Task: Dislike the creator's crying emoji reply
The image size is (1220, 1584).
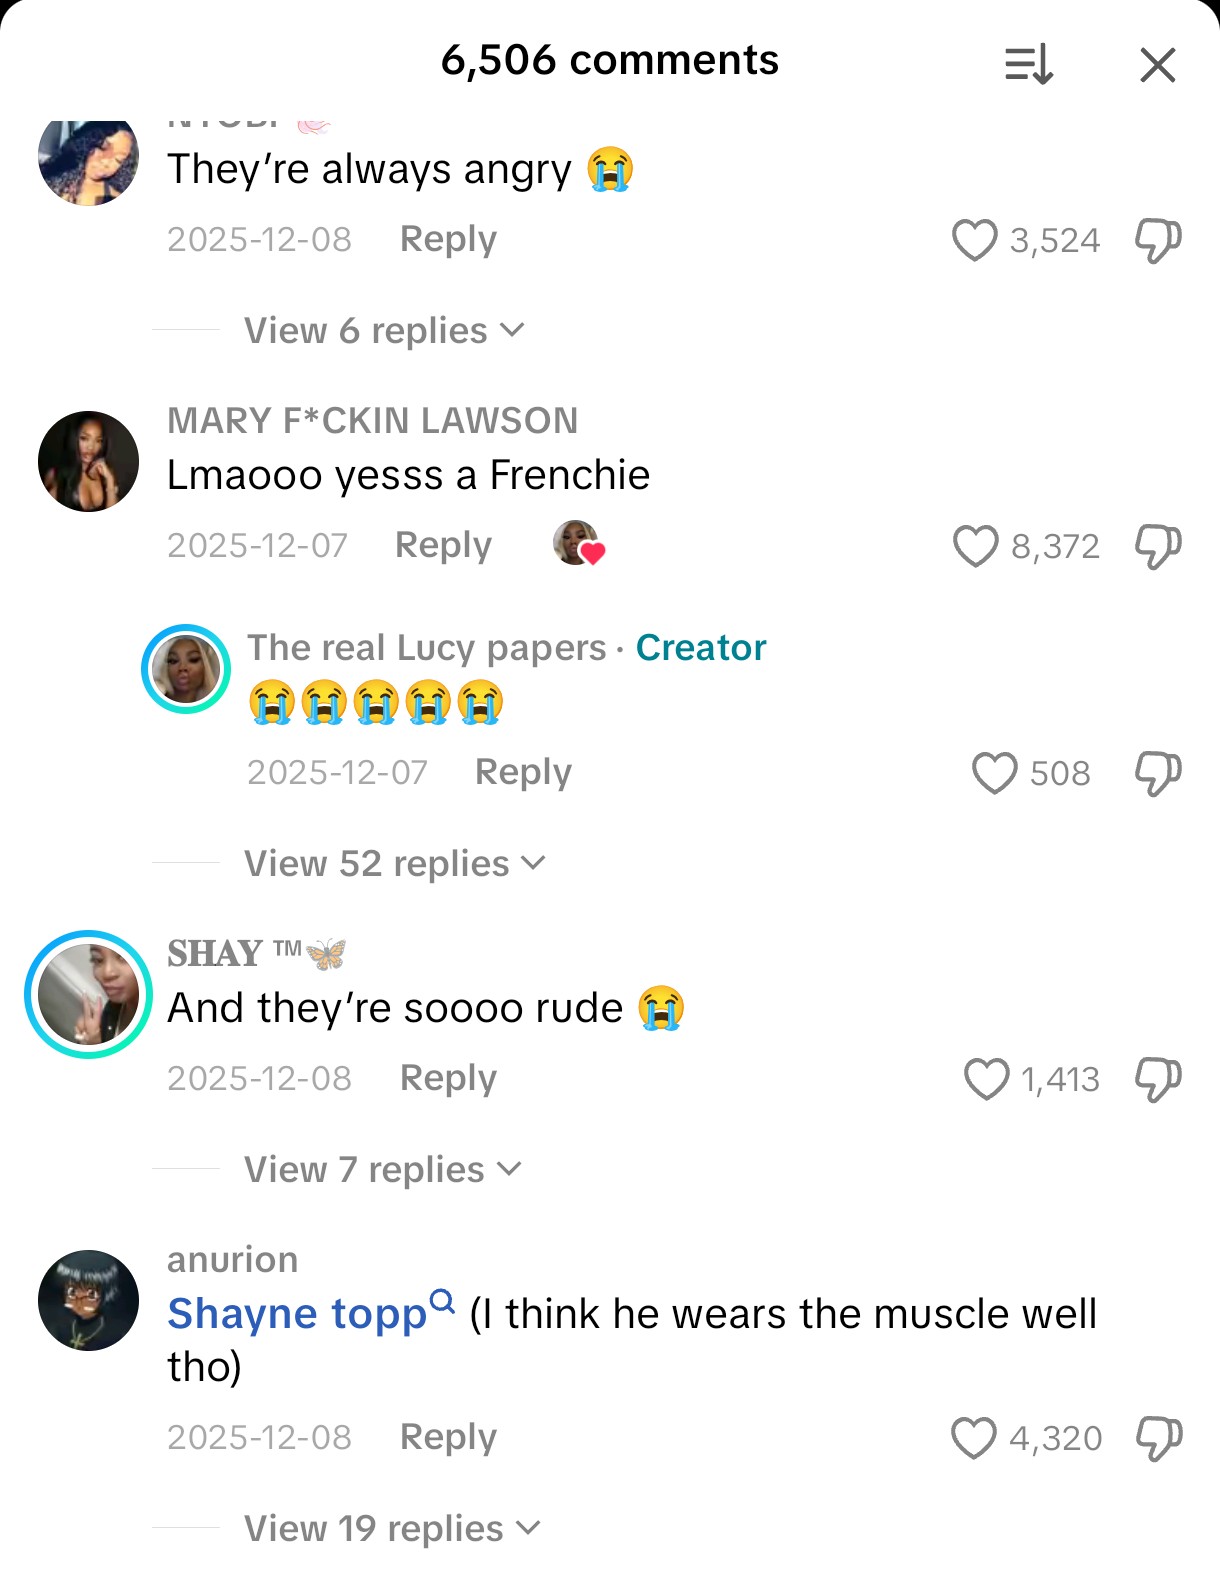Action: point(1158,773)
